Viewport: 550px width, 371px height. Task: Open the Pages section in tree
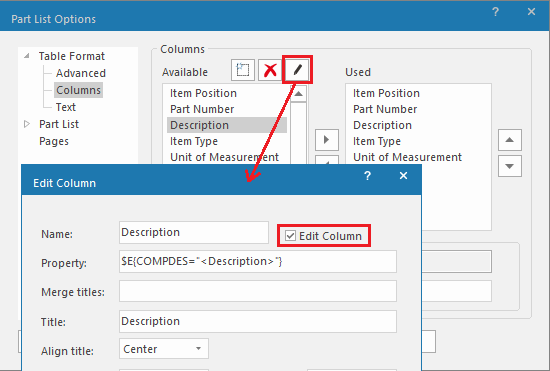coord(54,141)
